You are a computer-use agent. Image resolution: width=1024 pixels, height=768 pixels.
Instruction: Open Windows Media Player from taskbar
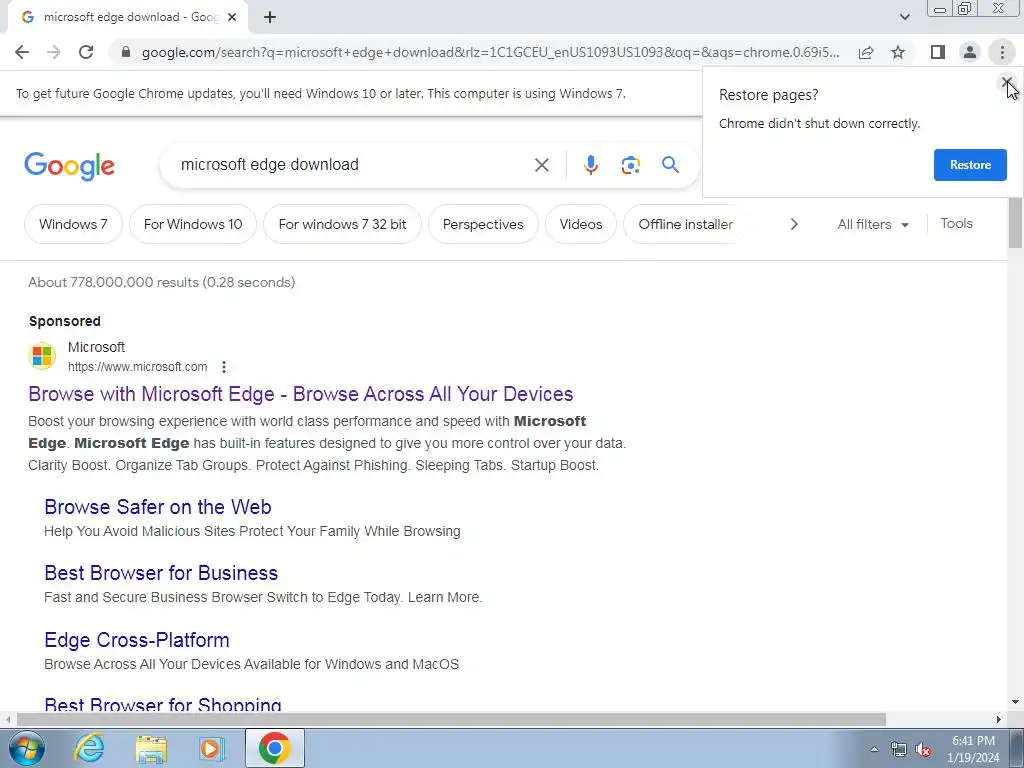coord(211,748)
